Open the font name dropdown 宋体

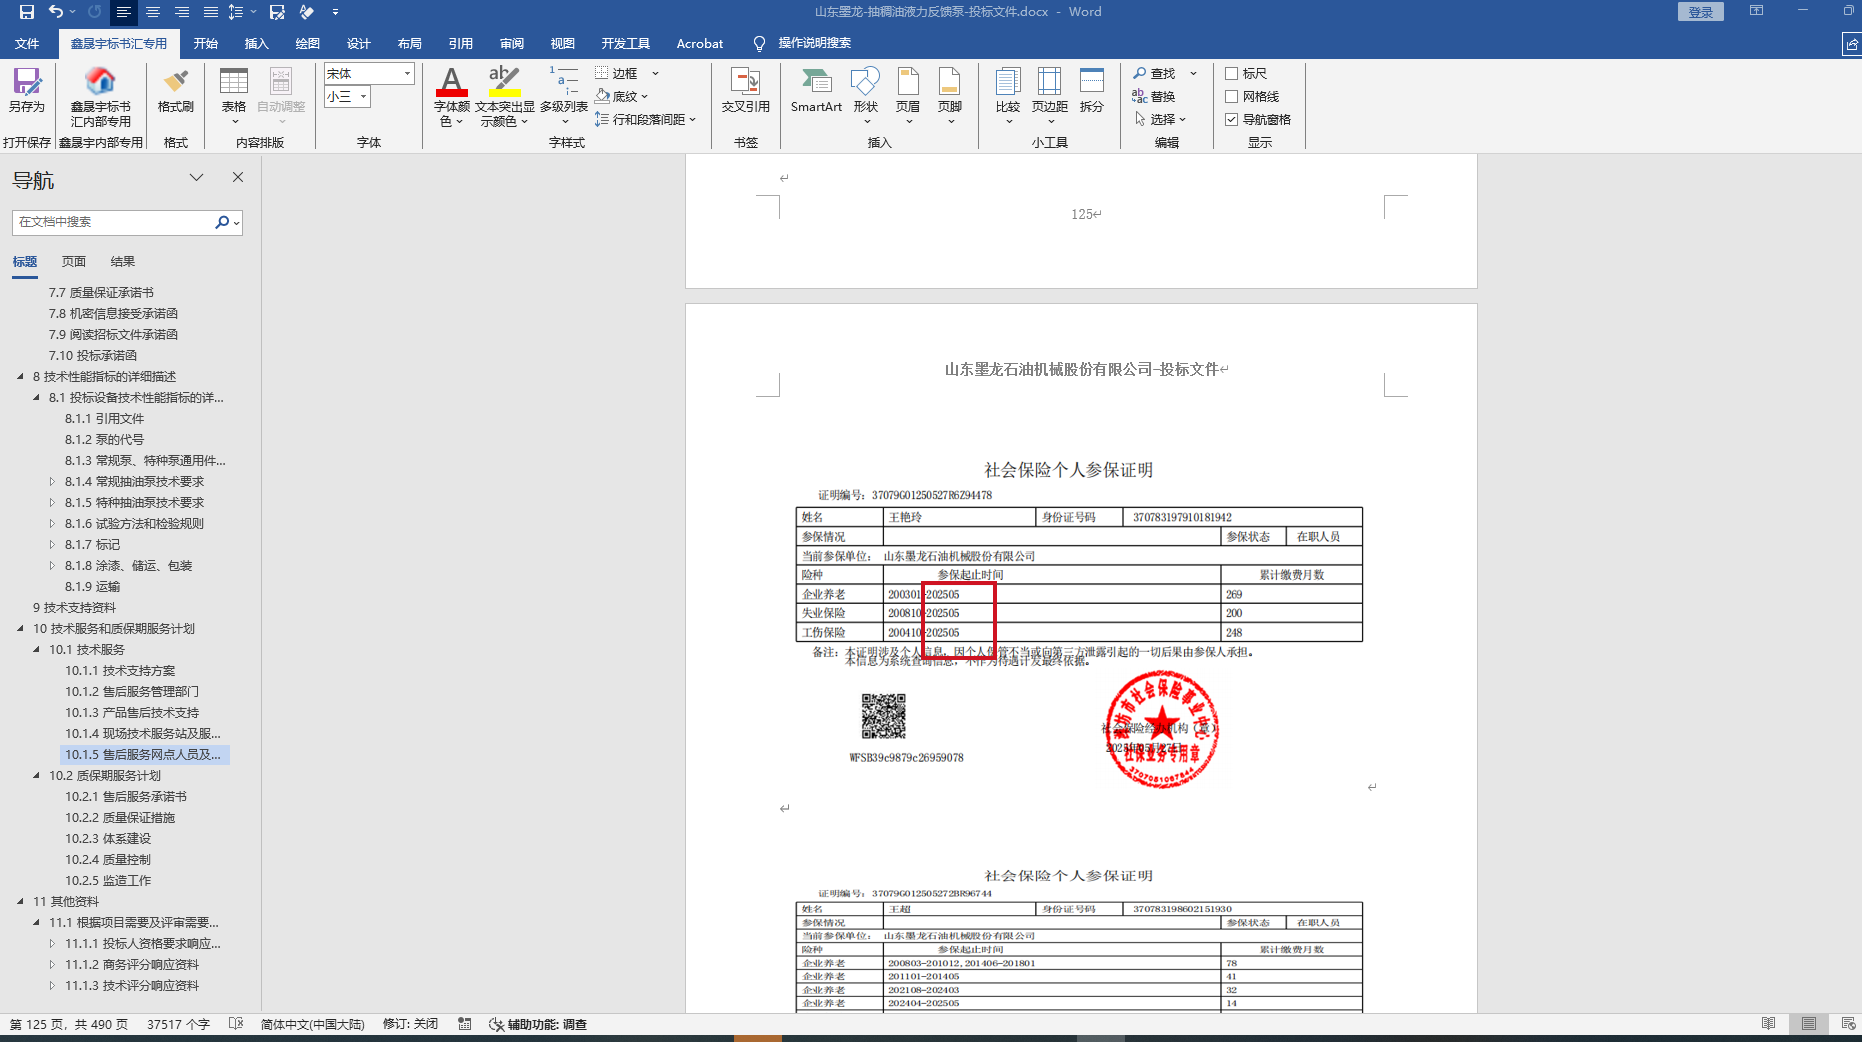[407, 73]
